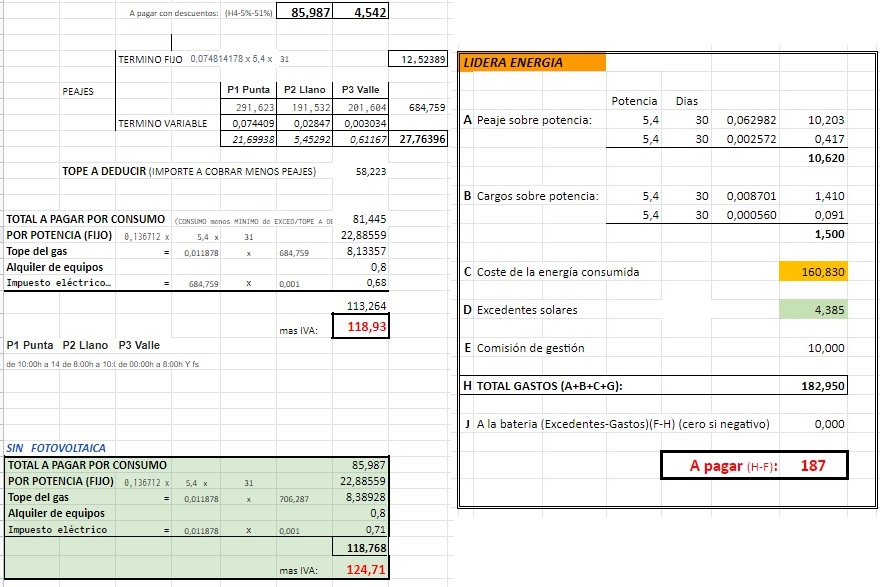
Task: Click the 'A la bateria' row label
Action: coord(623,424)
